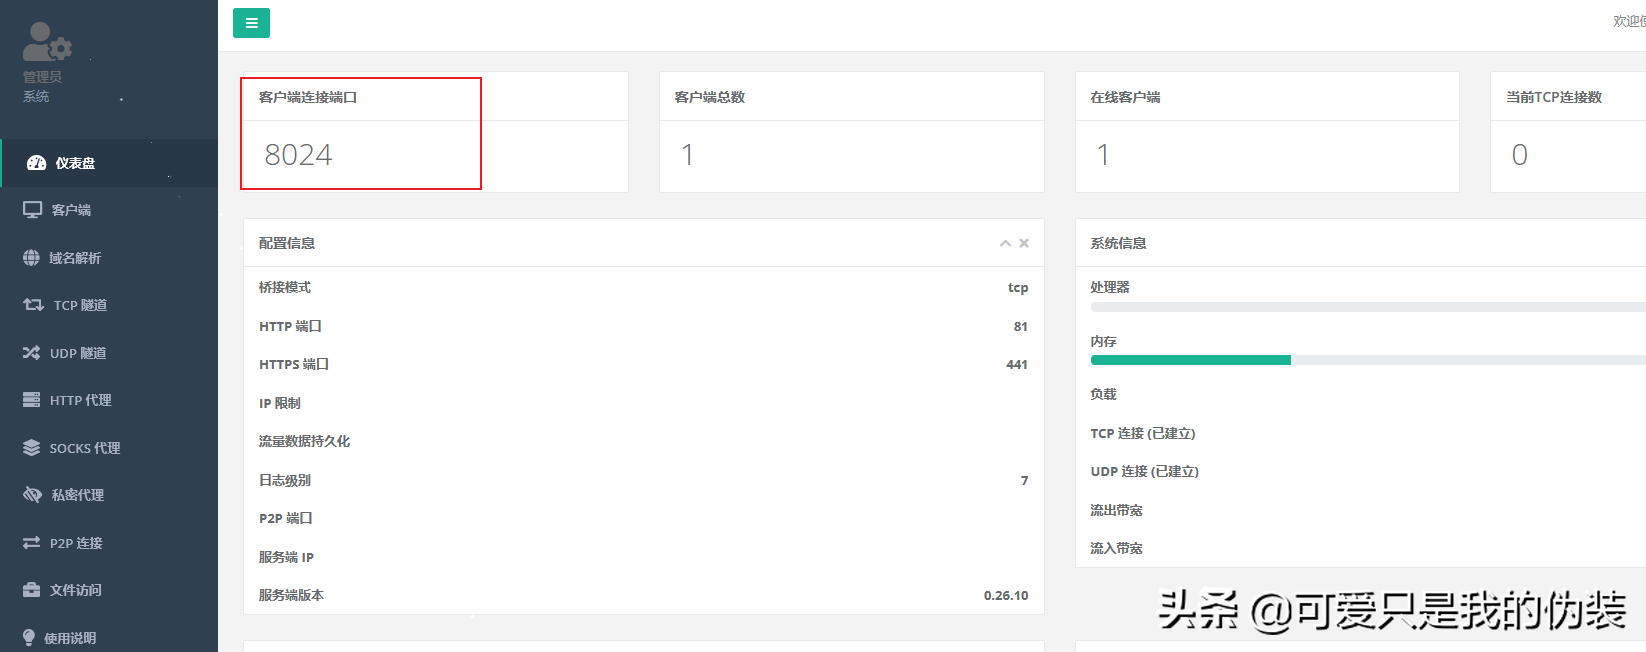Click the retweet arrows icon beside TCP 隧道
The width and height of the screenshot is (1646, 652).
(x=33, y=305)
